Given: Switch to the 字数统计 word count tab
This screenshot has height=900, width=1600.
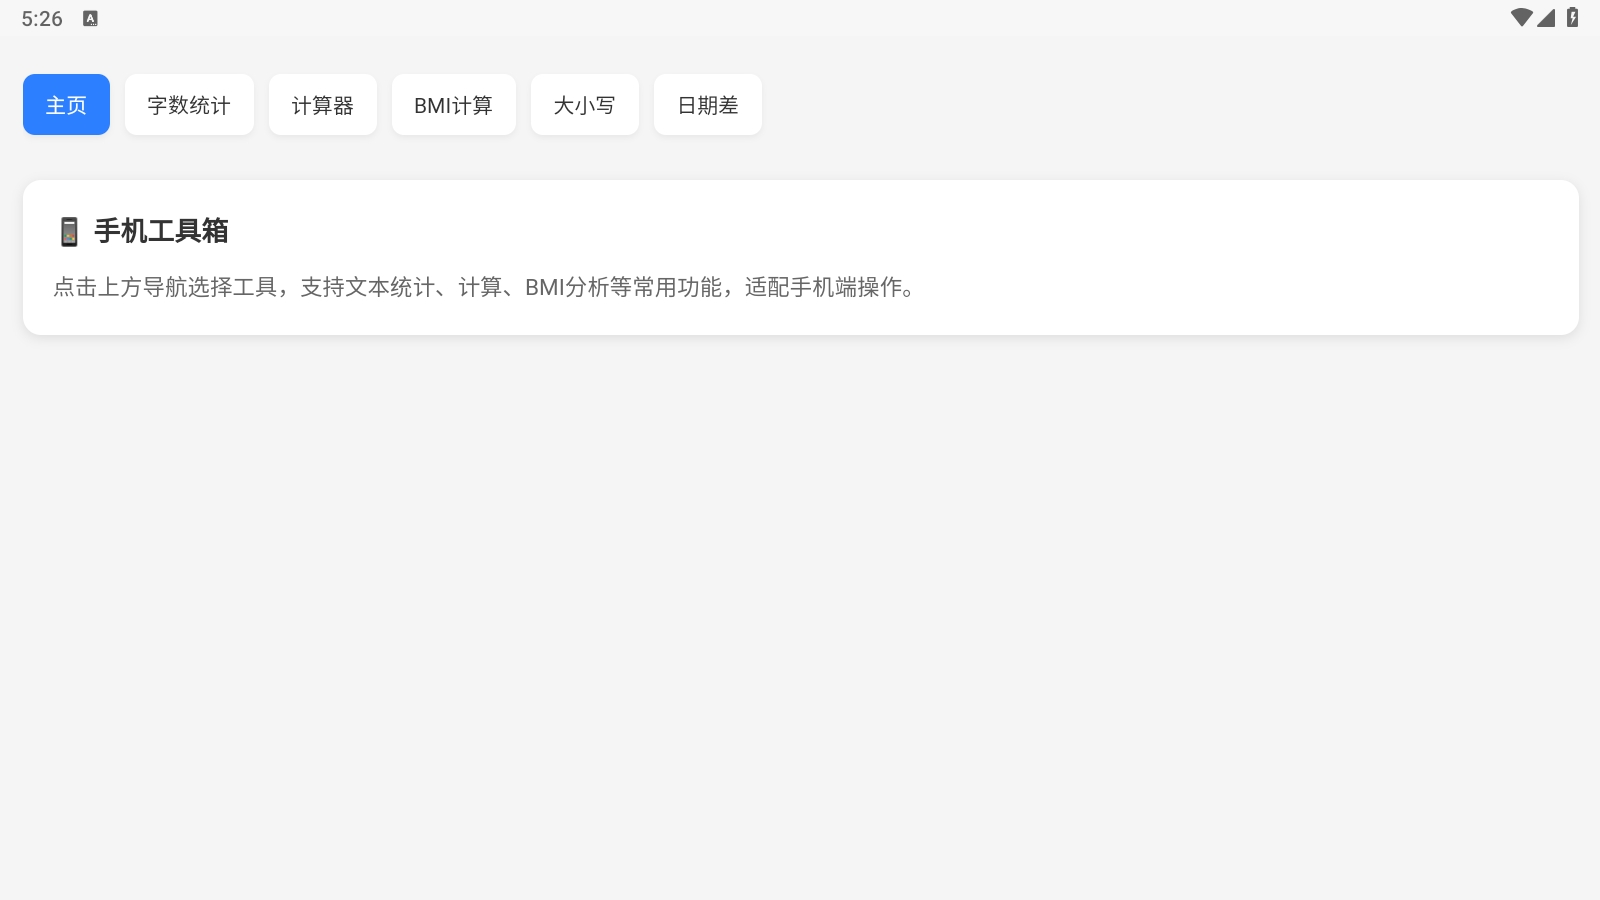Looking at the screenshot, I should point(189,104).
